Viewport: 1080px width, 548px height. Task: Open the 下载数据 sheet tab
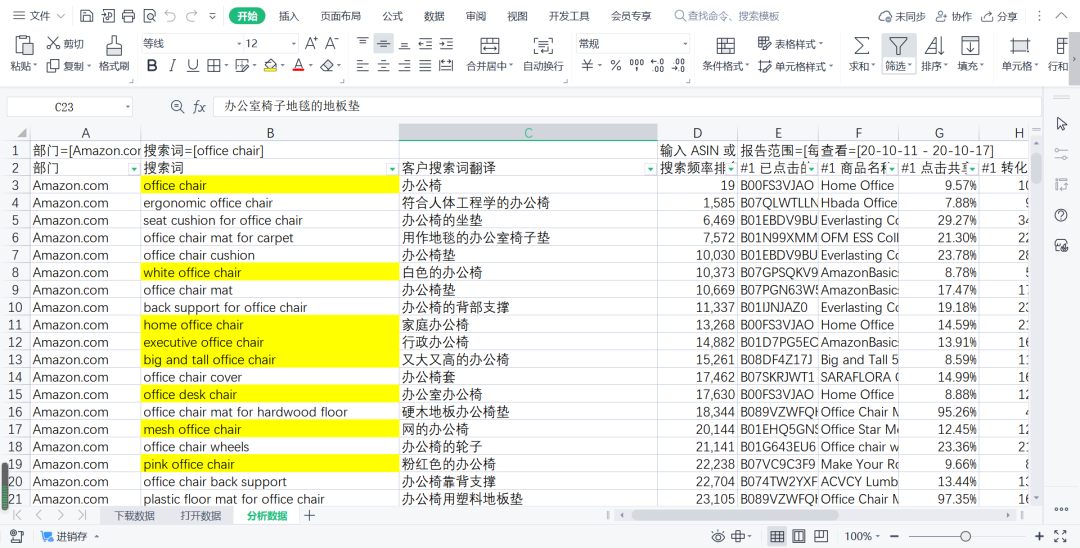click(134, 516)
